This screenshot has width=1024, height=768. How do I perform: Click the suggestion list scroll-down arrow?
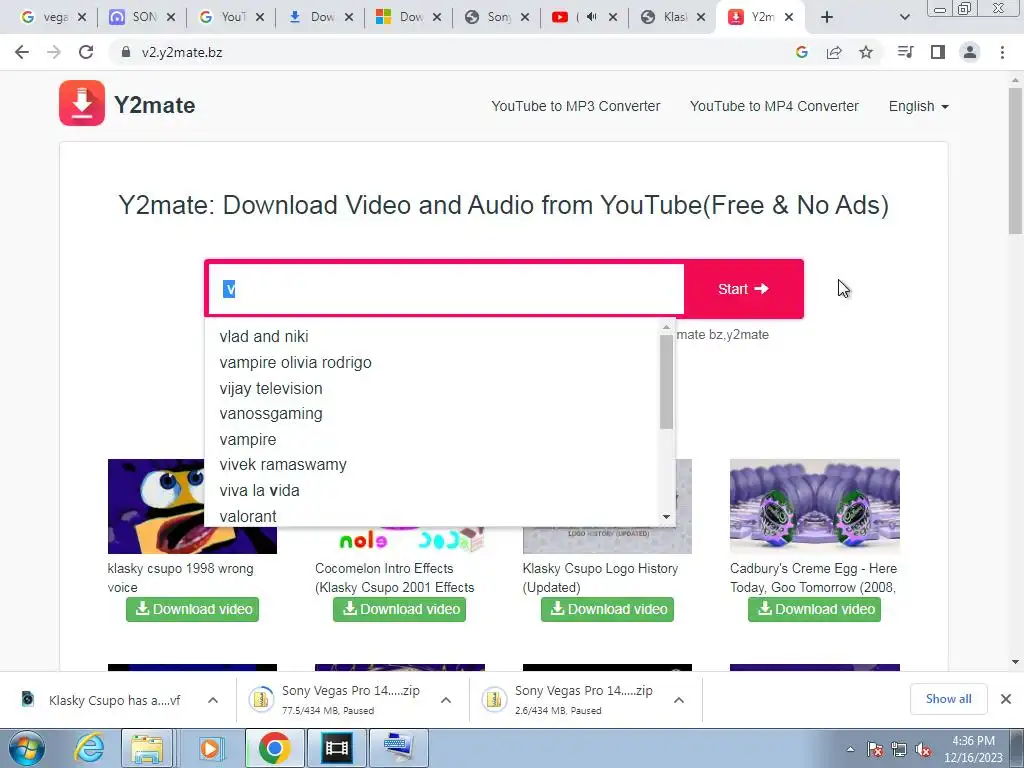[x=666, y=517]
